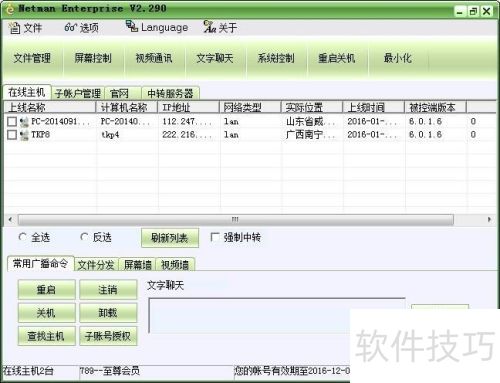Viewport: 500px width, 383px height.
Task: Select the 广西南宁 location cell
Action: coord(311,135)
